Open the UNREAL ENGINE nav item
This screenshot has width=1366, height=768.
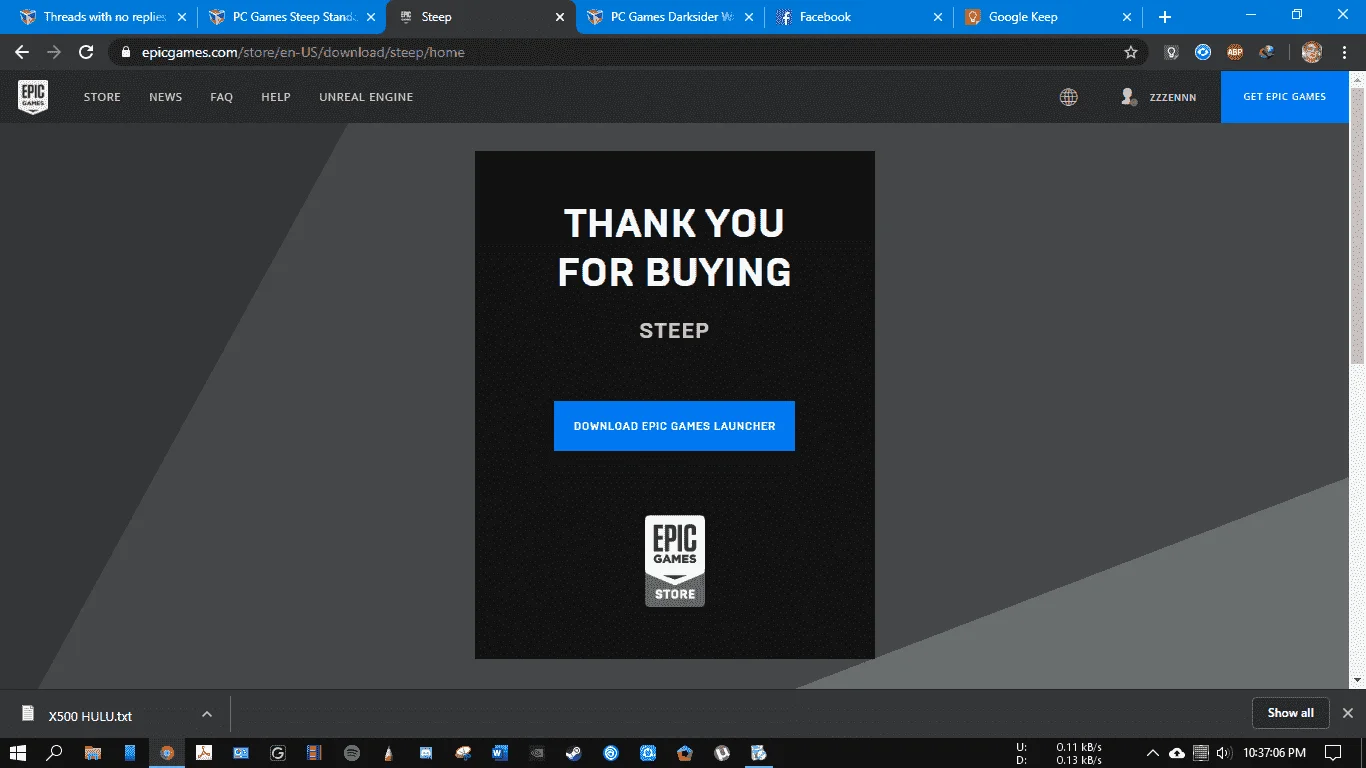pyautogui.click(x=366, y=97)
